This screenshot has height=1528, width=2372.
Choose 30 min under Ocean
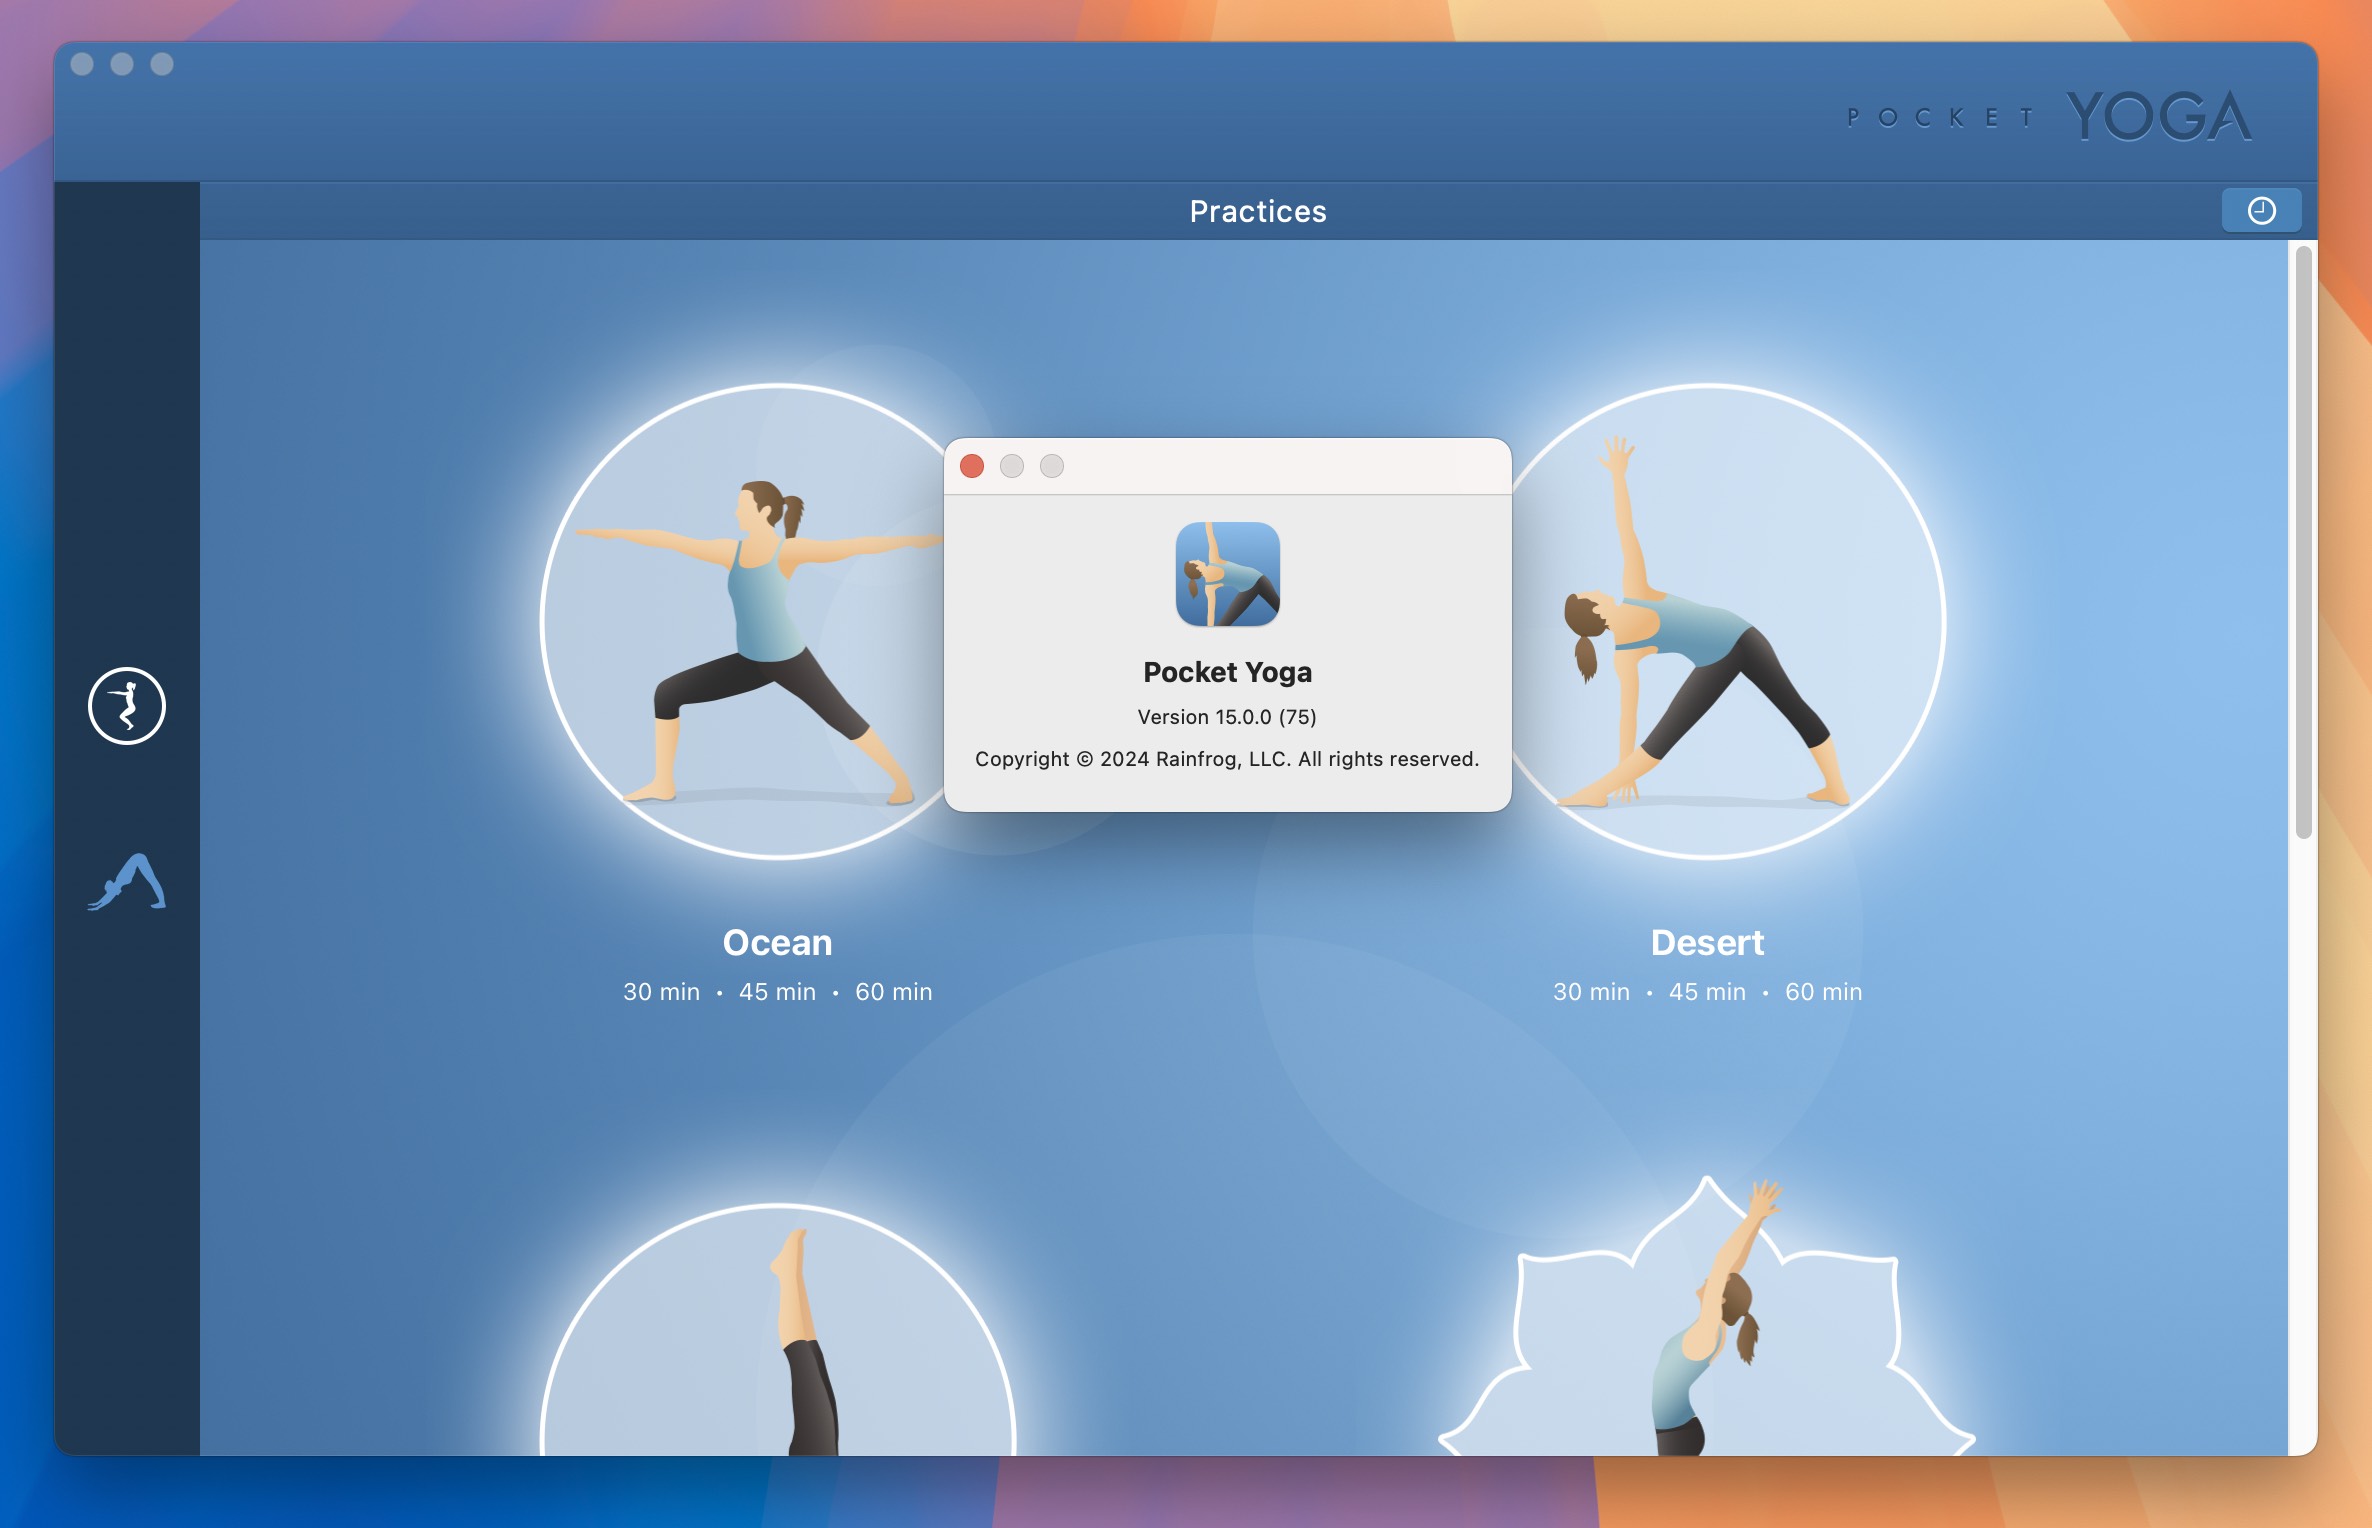pyautogui.click(x=661, y=992)
